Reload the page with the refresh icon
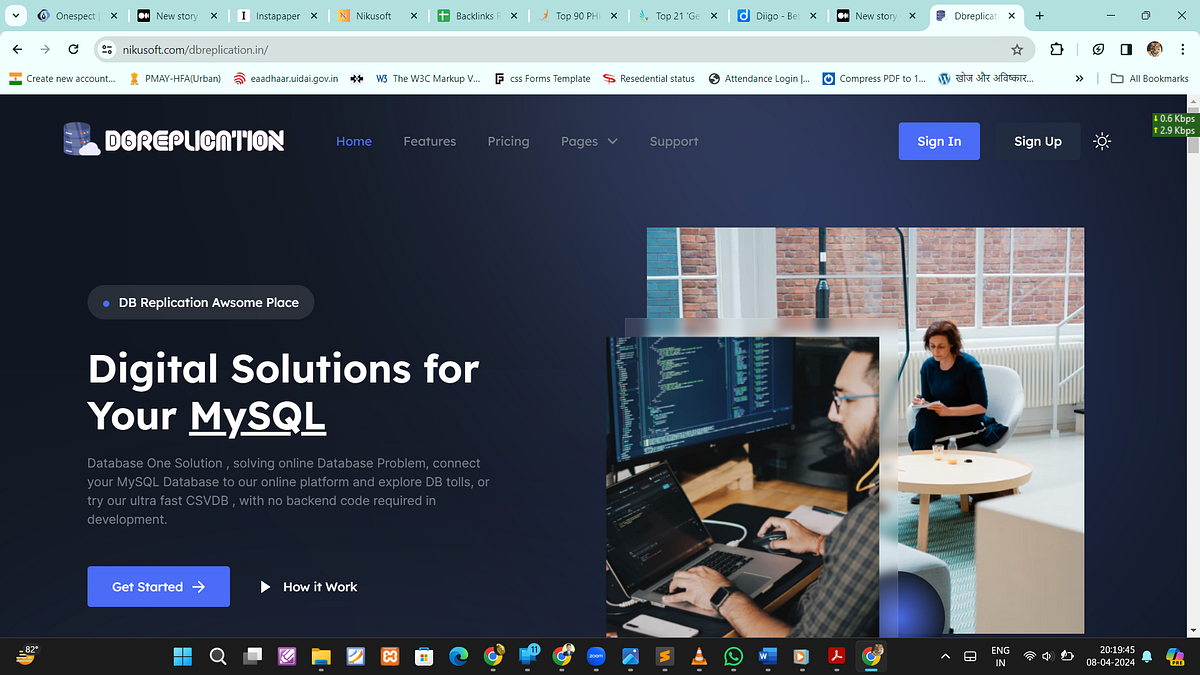The width and height of the screenshot is (1200, 675). 73,49
